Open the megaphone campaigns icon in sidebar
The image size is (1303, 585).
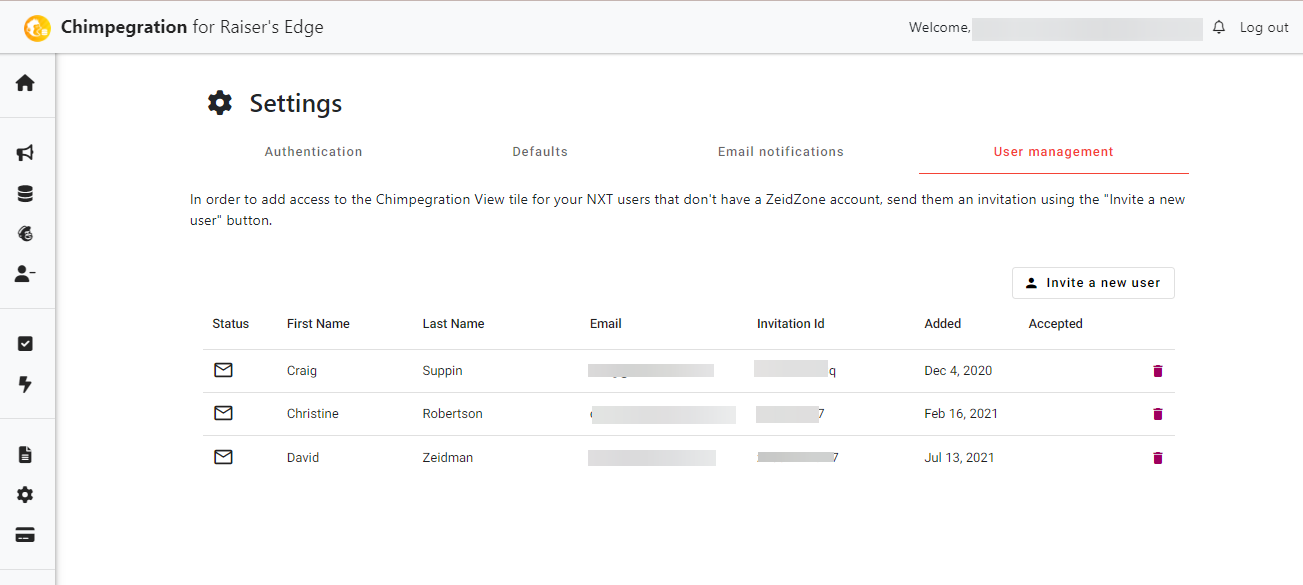[25, 153]
